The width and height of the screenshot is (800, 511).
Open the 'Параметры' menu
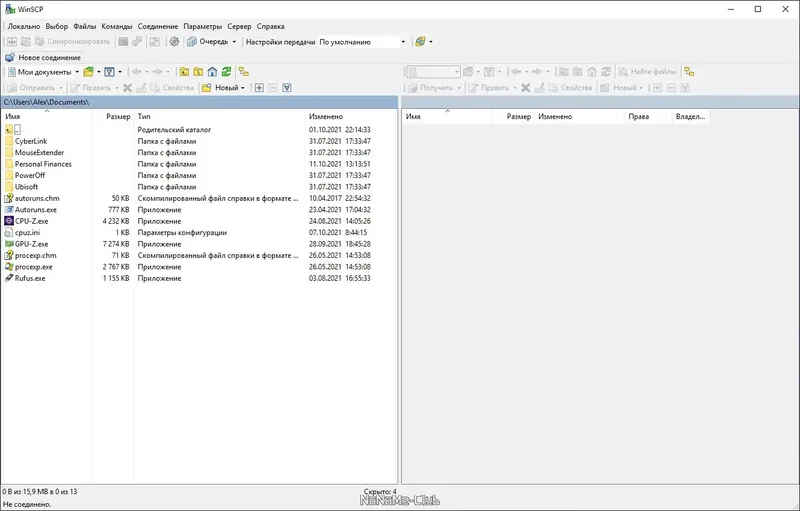[203, 27]
